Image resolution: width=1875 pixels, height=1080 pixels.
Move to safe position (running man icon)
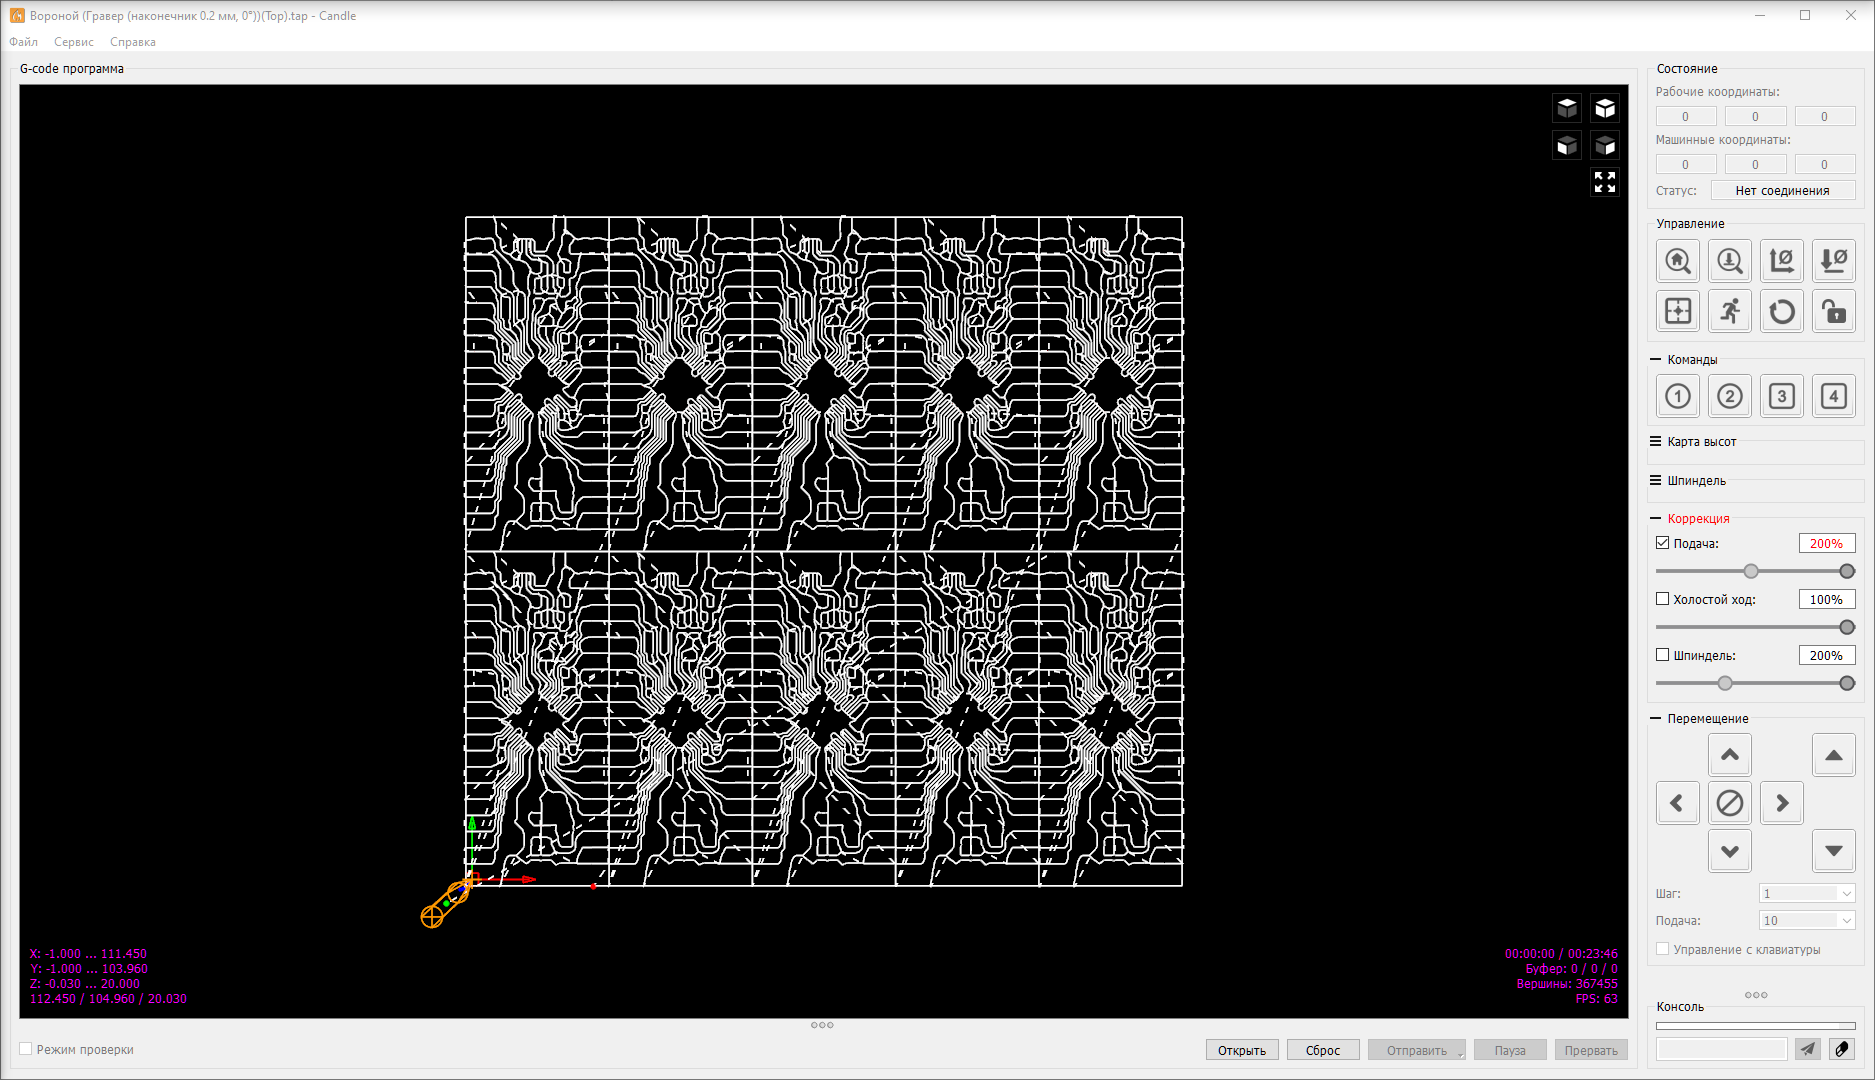coord(1730,311)
